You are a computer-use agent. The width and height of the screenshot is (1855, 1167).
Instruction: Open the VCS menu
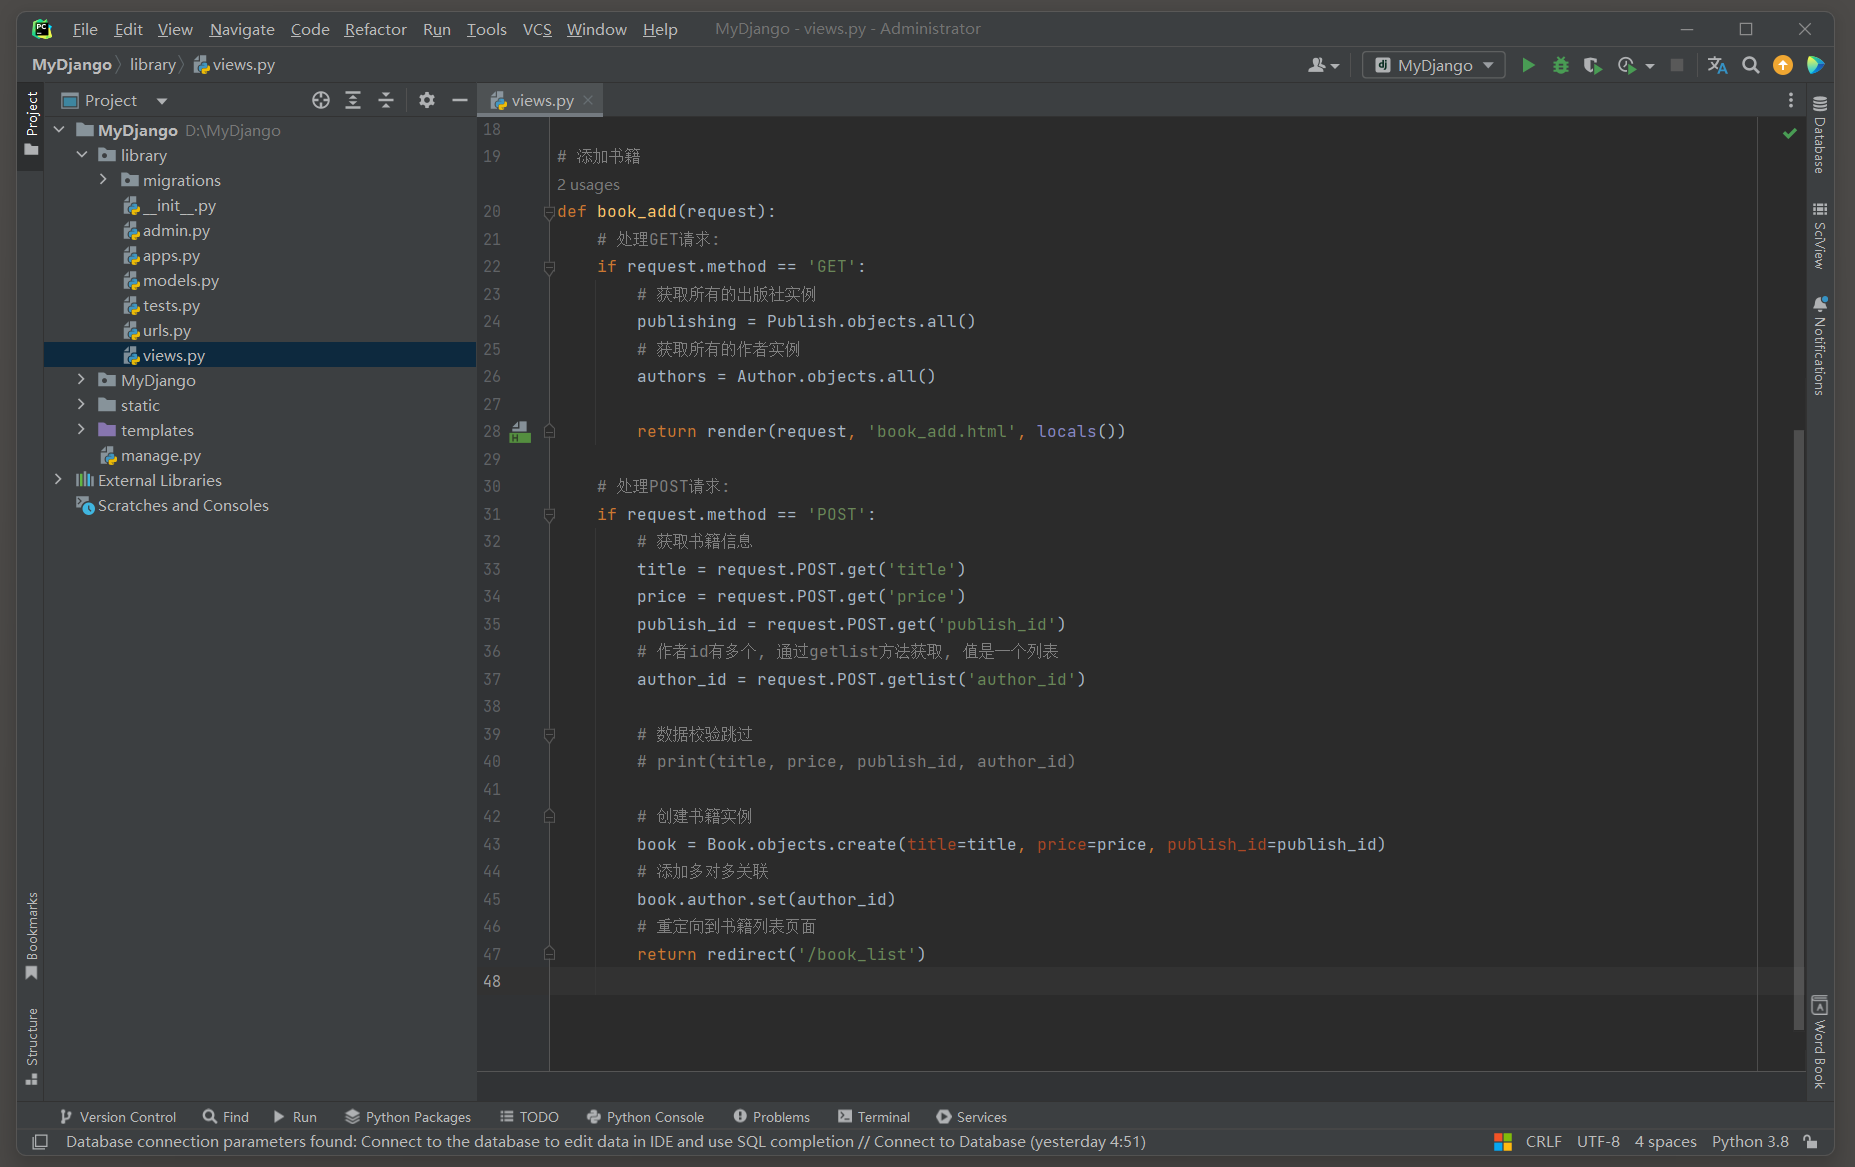pos(537,29)
